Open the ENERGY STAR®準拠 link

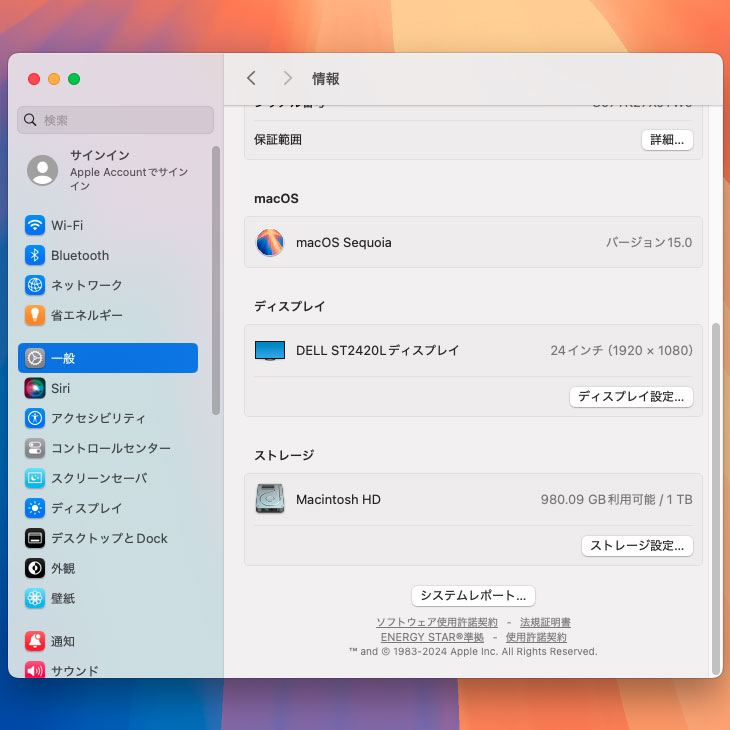[432, 637]
